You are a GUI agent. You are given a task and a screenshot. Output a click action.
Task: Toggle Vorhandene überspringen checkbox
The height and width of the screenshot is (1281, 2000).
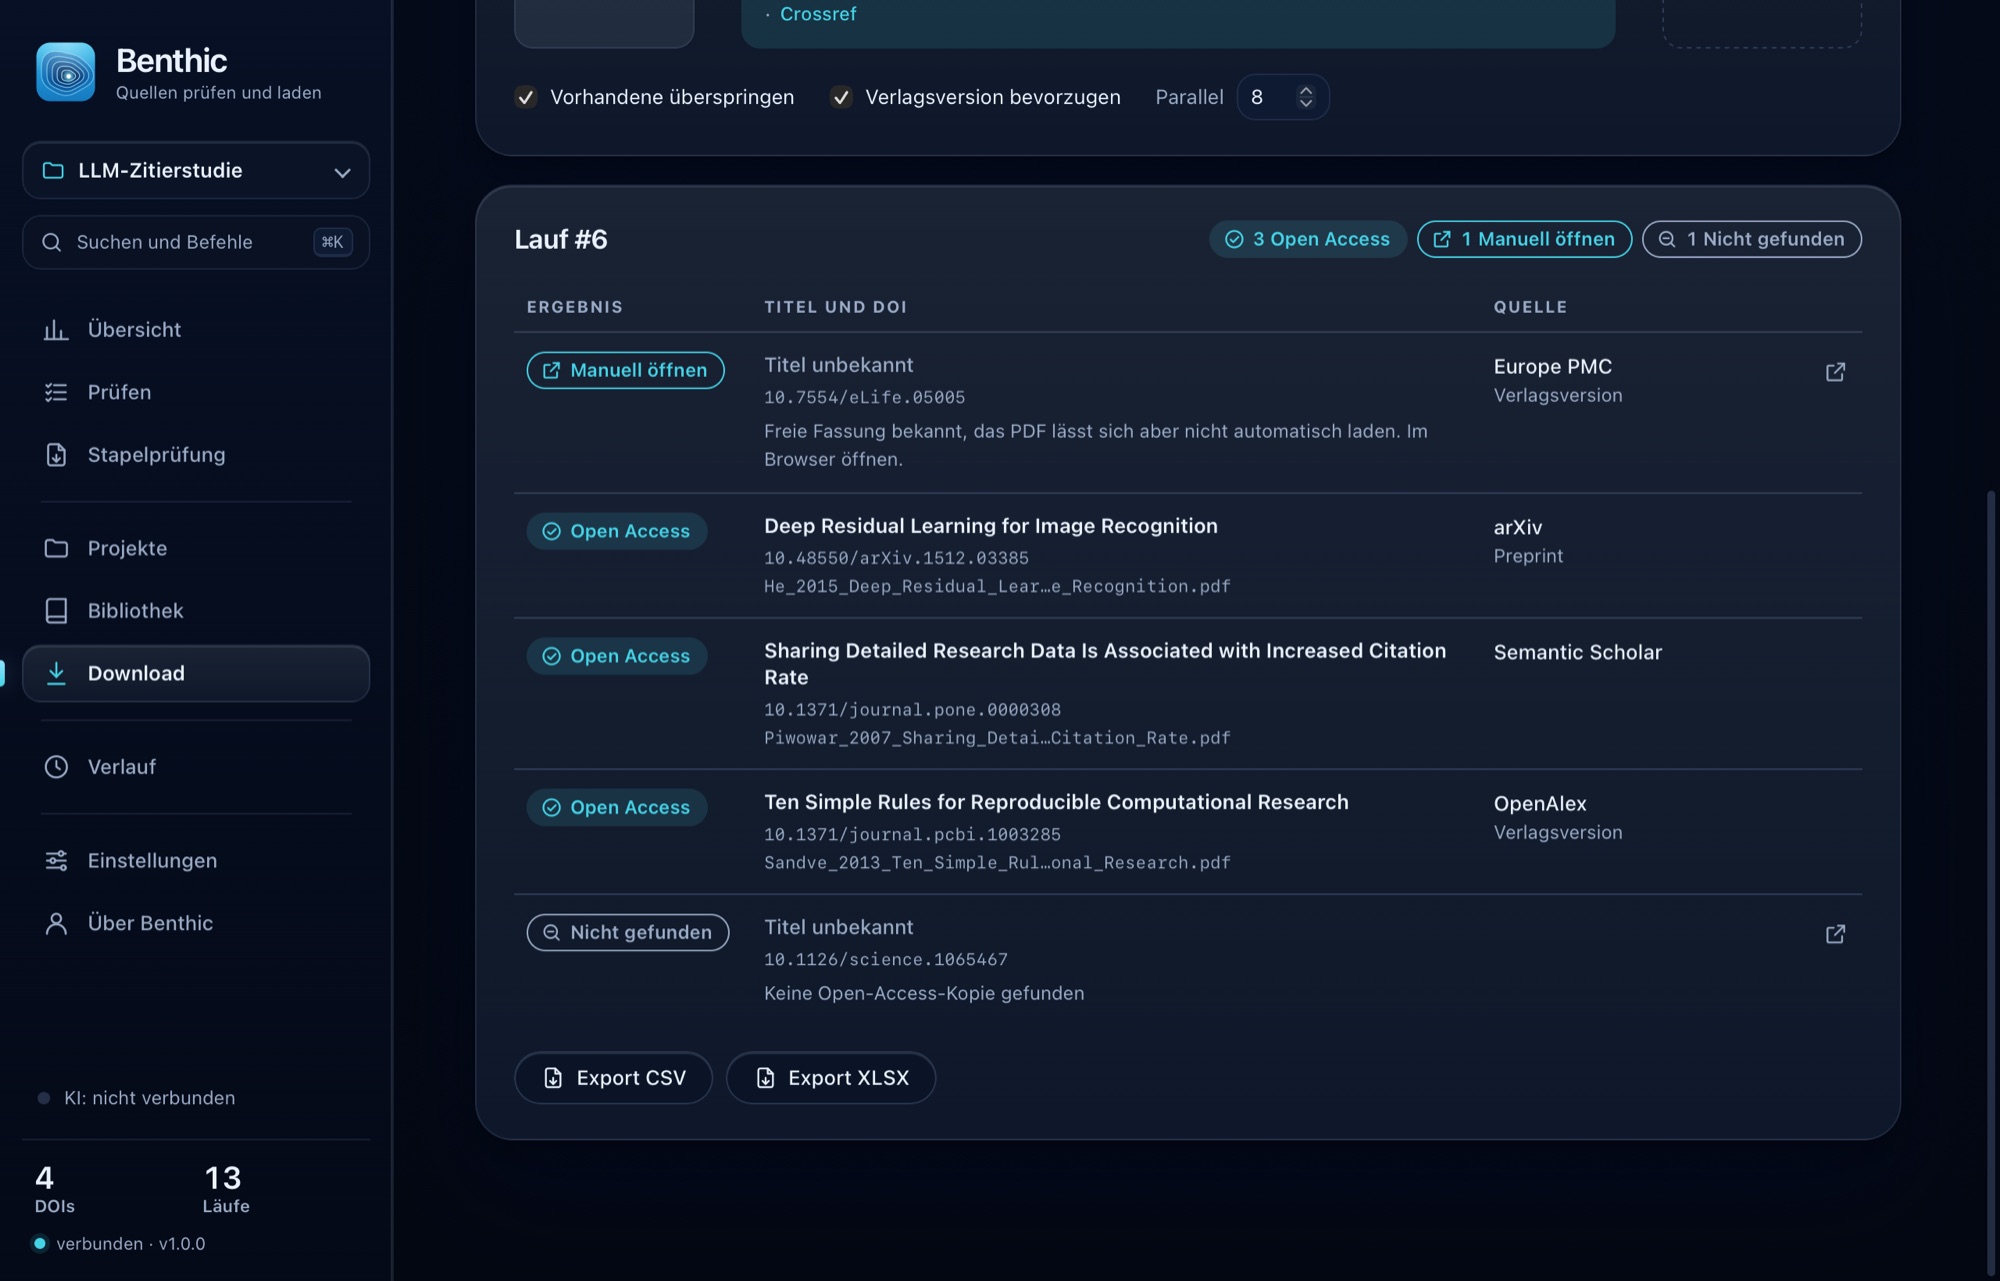pos(525,97)
